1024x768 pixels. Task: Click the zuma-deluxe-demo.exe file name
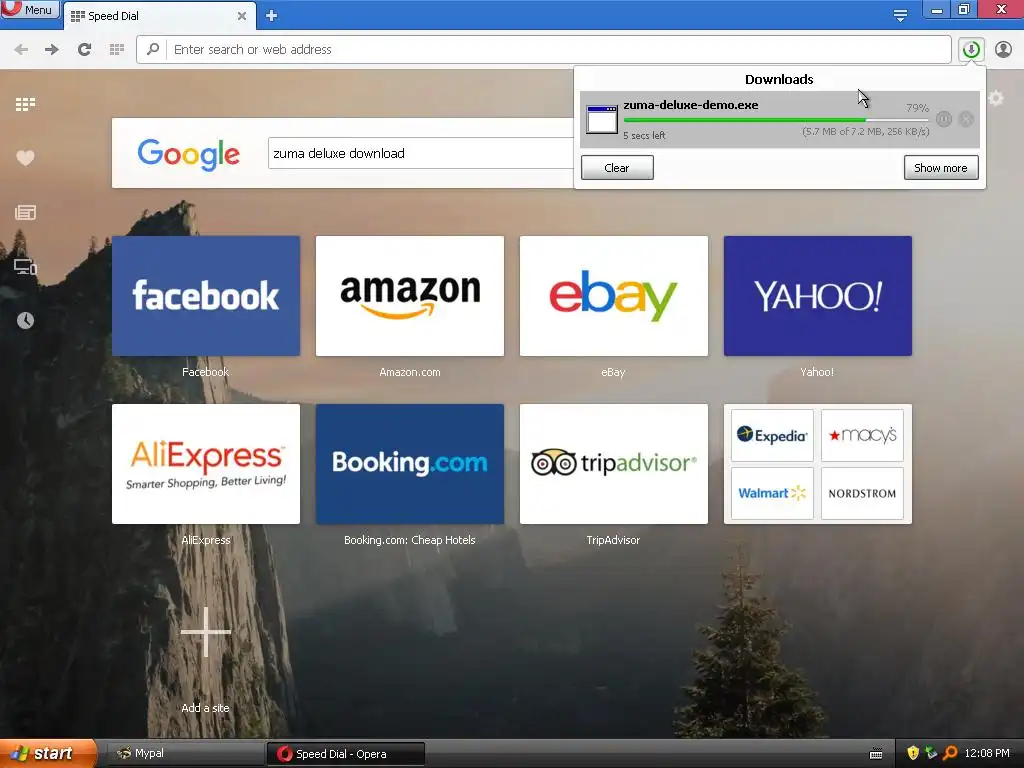[691, 104]
